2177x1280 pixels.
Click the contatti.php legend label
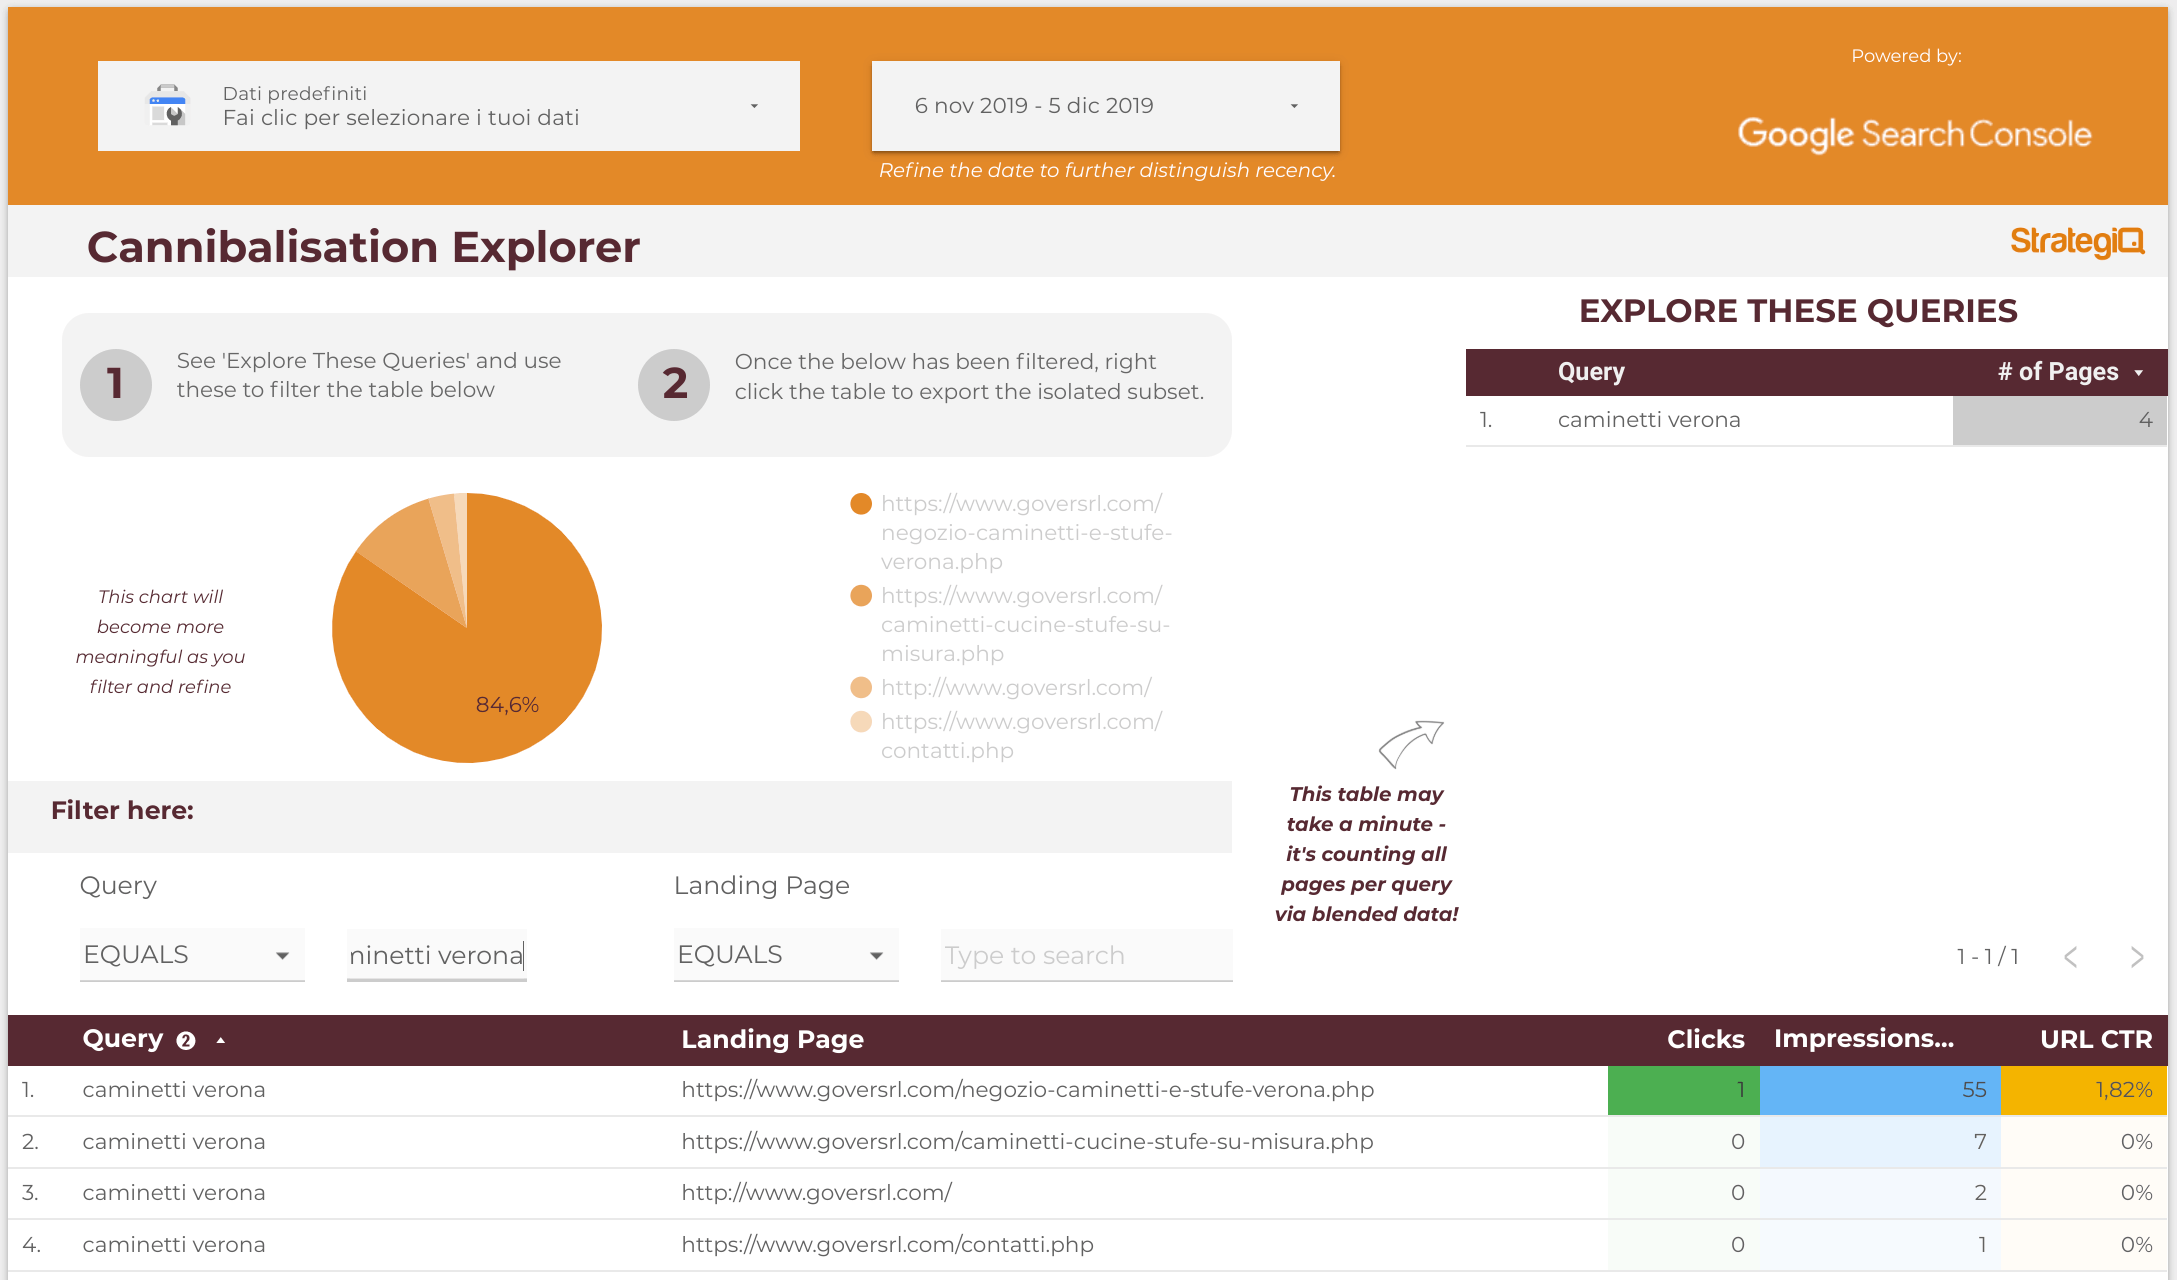pyautogui.click(x=1021, y=736)
